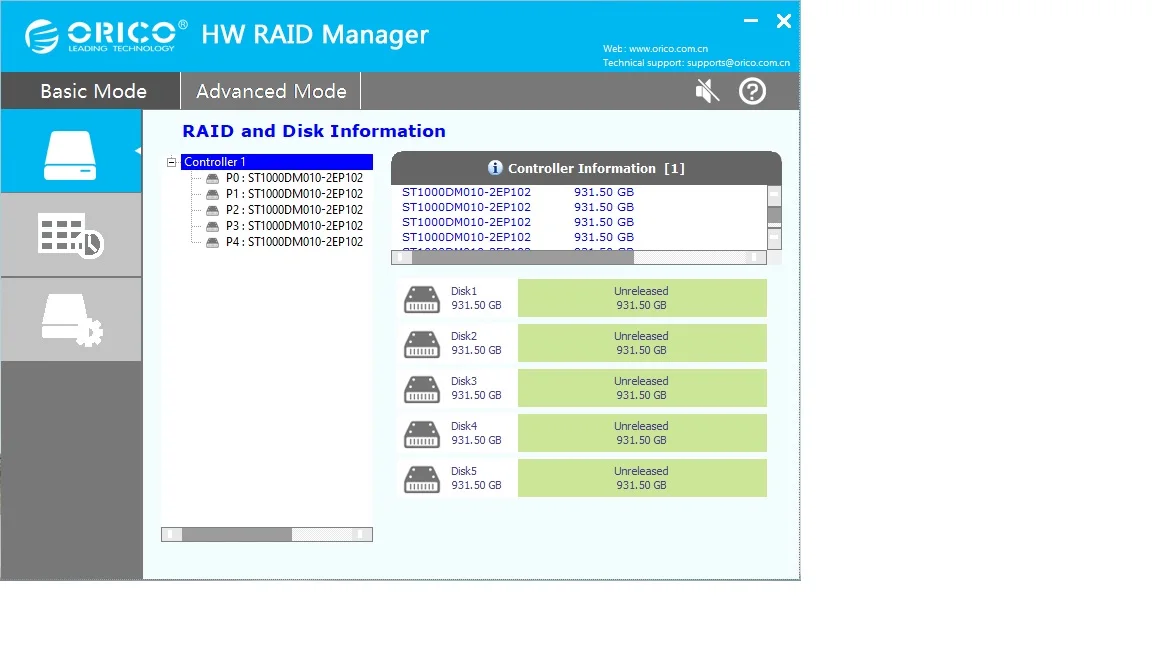Click the Disk1 drive icon
This screenshot has width=1152, height=648.
pos(422,298)
